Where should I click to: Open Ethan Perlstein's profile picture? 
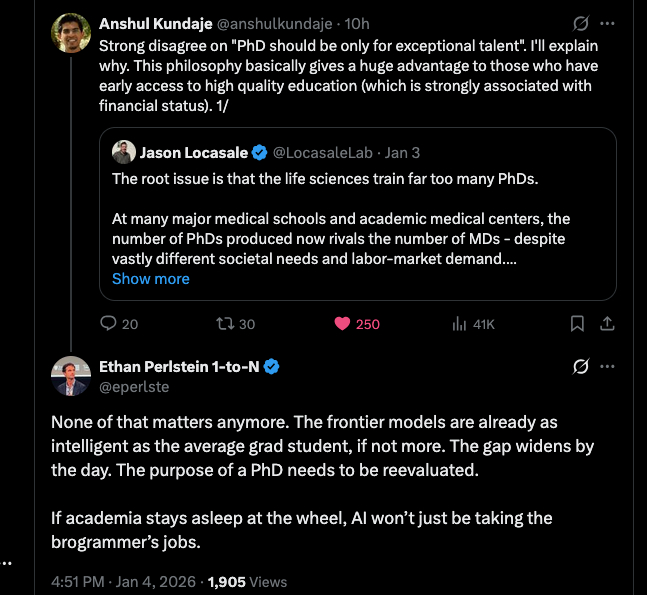[70, 376]
